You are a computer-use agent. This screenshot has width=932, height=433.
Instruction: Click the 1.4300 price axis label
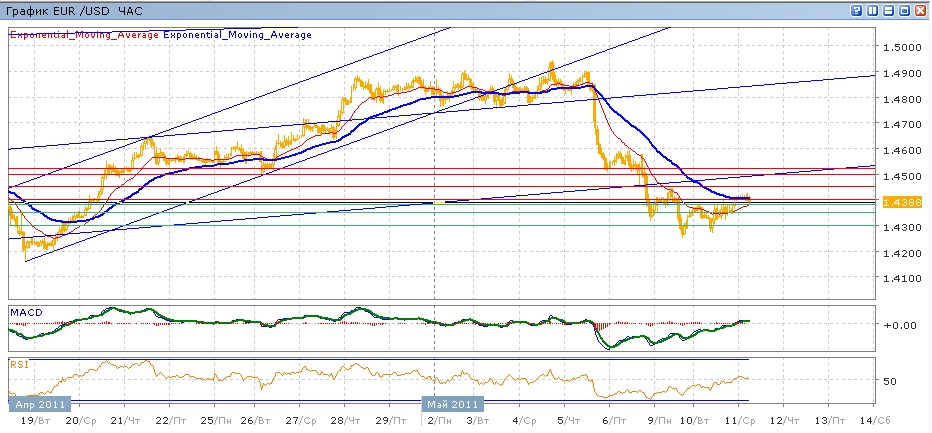(x=902, y=227)
